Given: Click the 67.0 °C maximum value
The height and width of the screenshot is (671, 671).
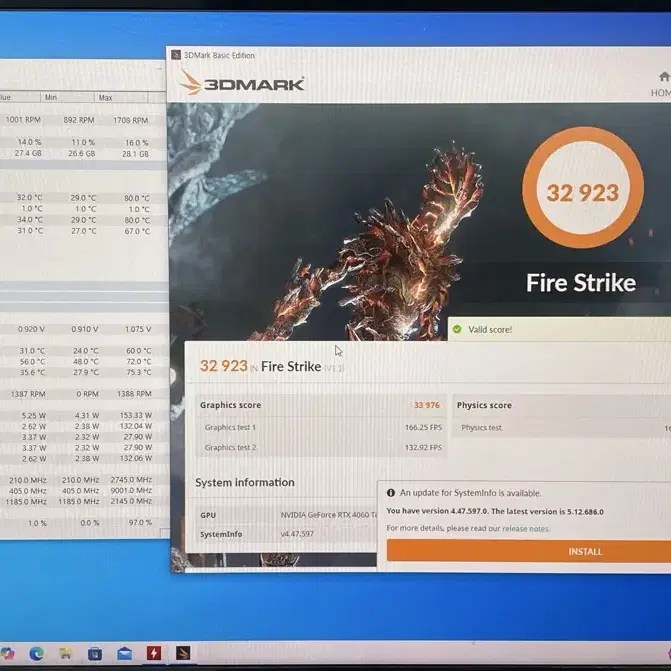Looking at the screenshot, I should pyautogui.click(x=137, y=231).
